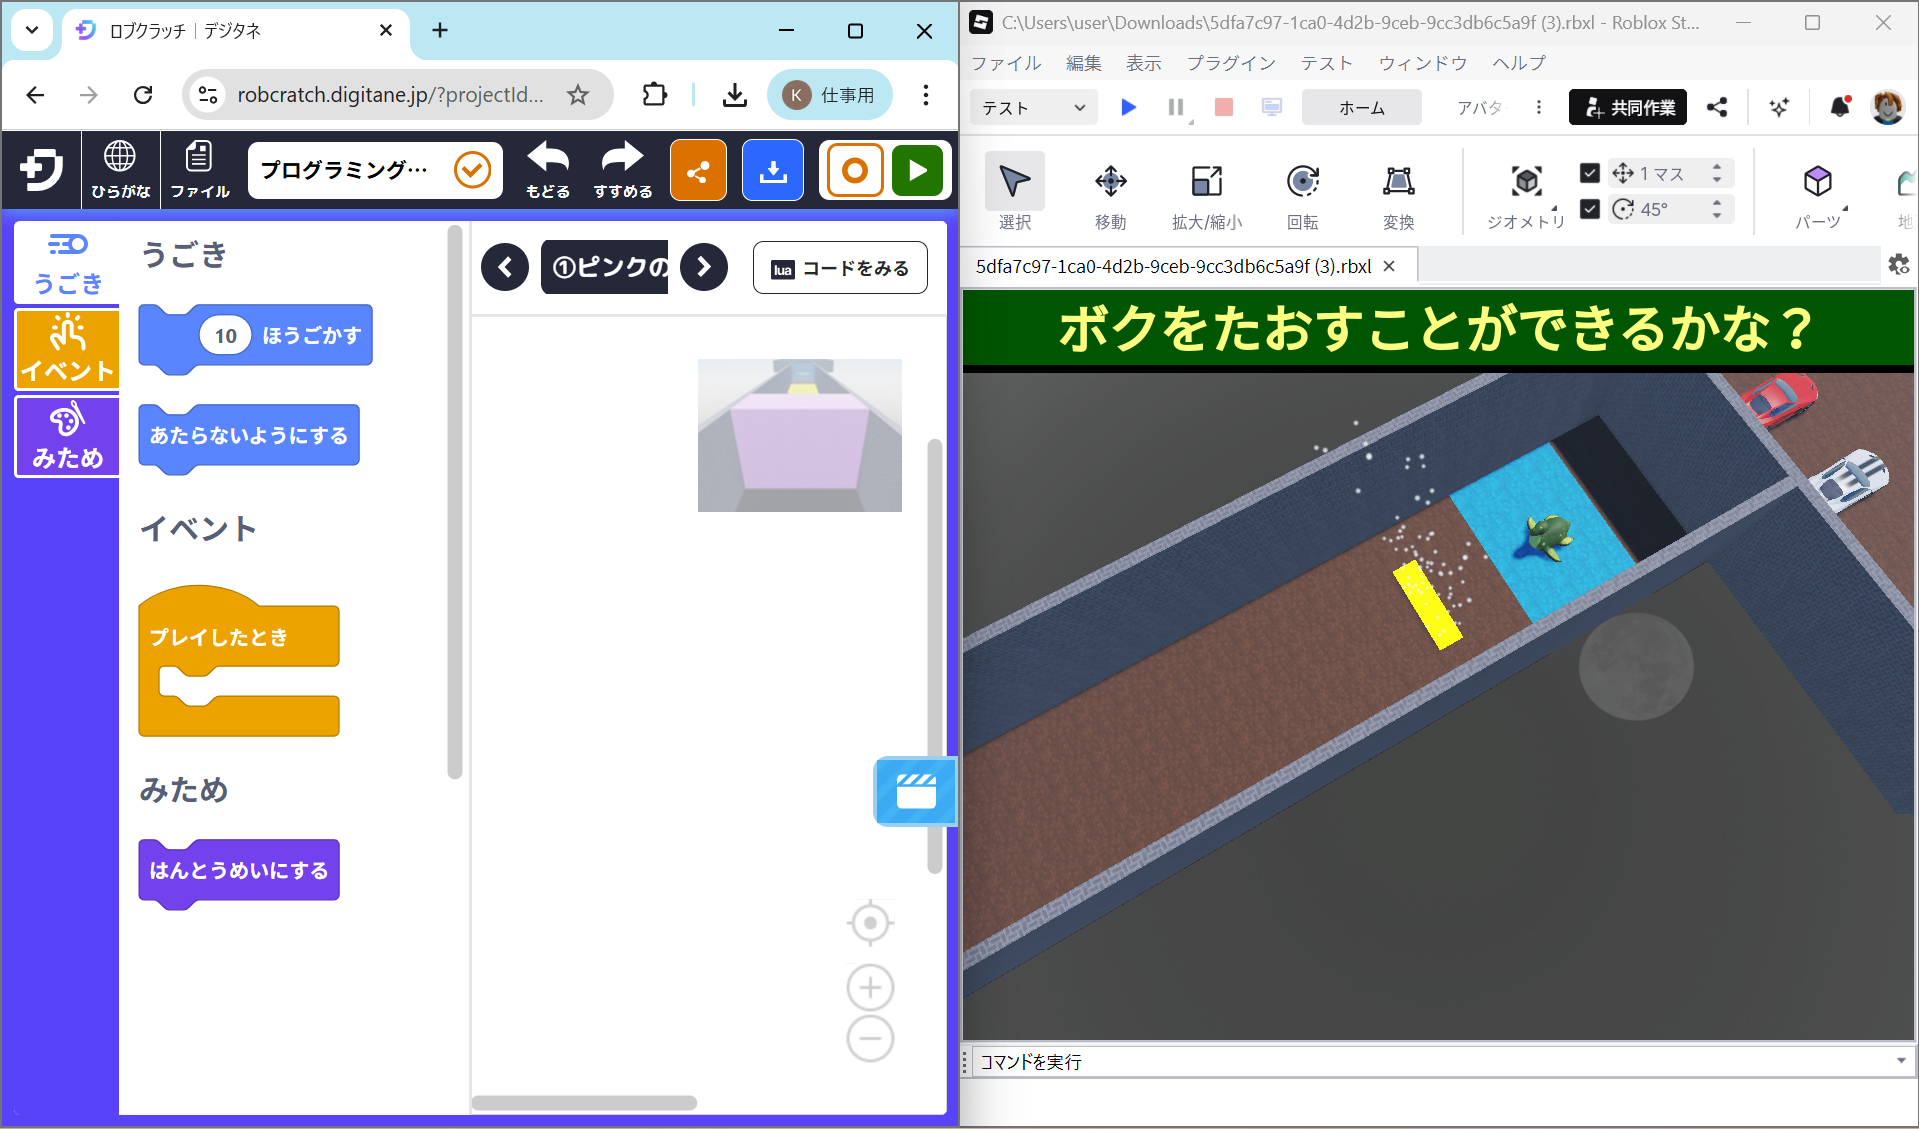The image size is (1919, 1129).
Task: Open the プラグイン menu
Action: click(x=1230, y=63)
